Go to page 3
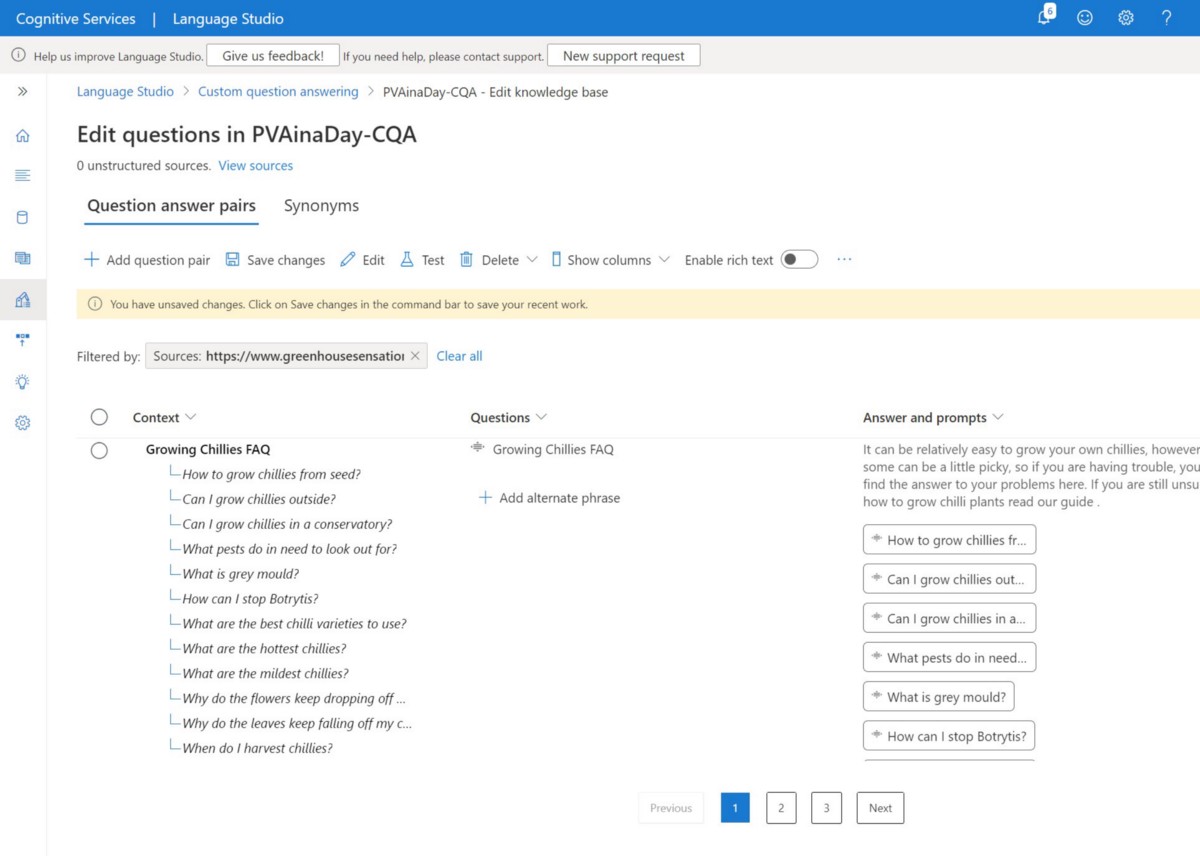 [826, 808]
